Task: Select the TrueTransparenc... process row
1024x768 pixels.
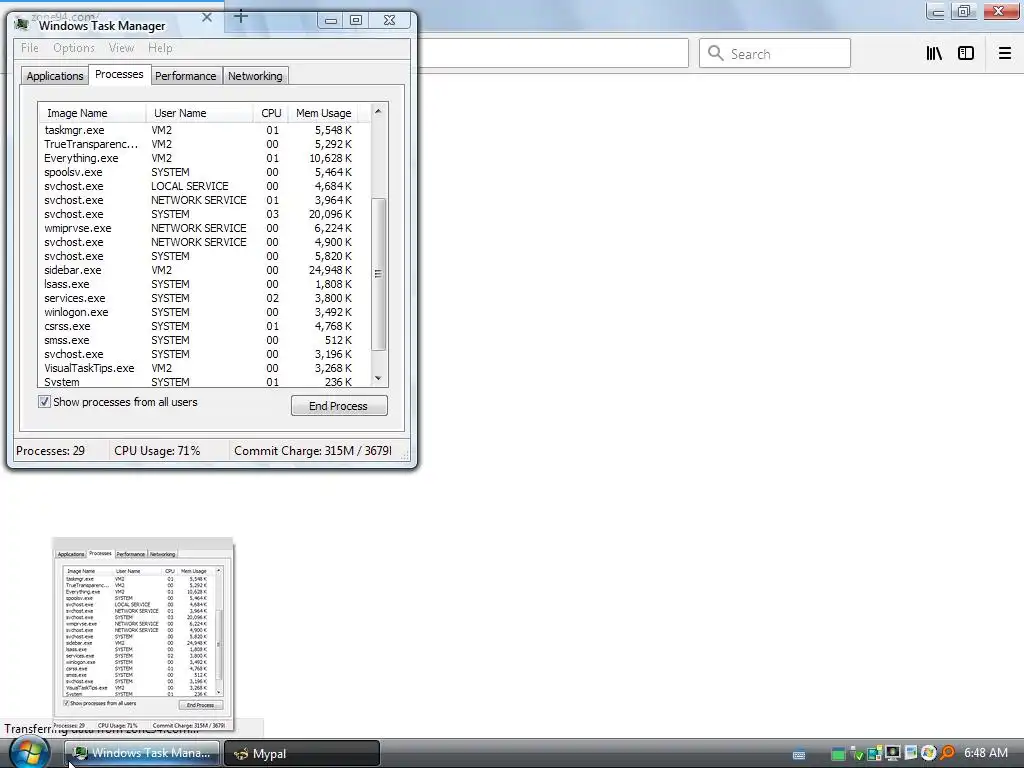Action: pos(204,144)
